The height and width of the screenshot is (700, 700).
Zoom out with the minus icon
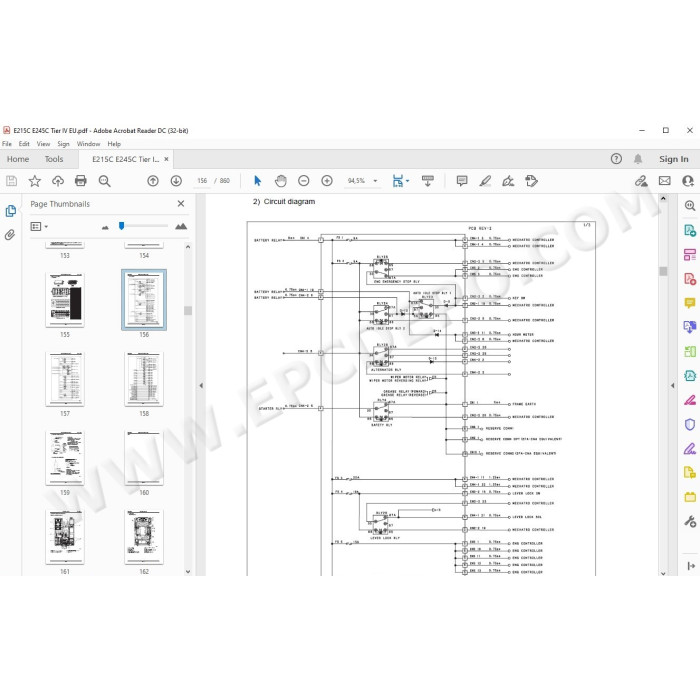tap(304, 181)
